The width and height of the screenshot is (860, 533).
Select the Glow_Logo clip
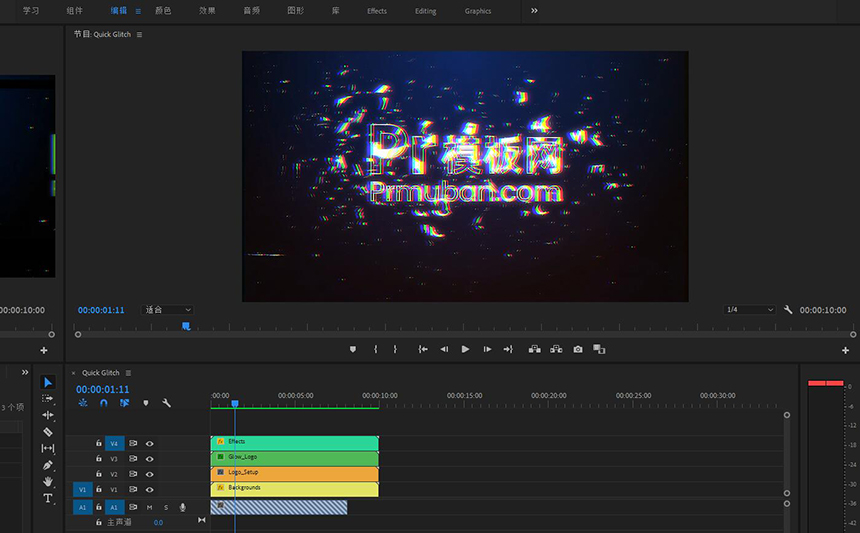click(295, 458)
